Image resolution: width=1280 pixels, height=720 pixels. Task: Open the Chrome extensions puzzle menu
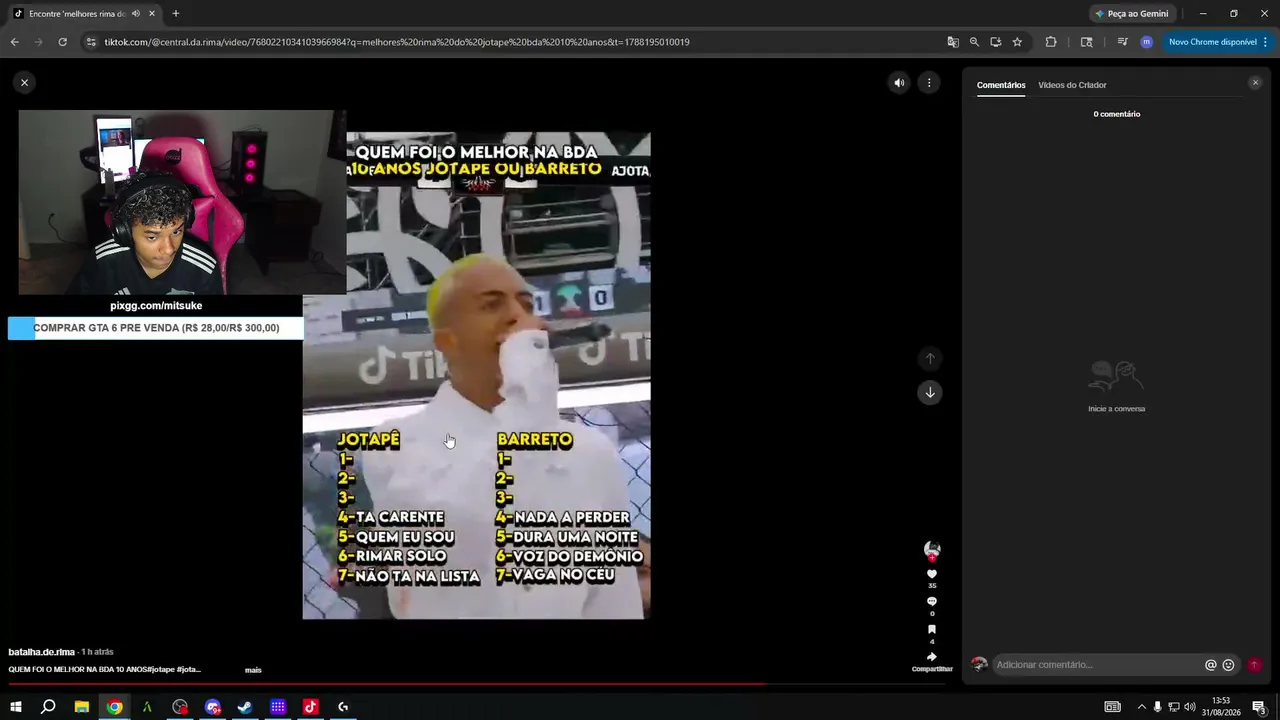pos(1051,42)
